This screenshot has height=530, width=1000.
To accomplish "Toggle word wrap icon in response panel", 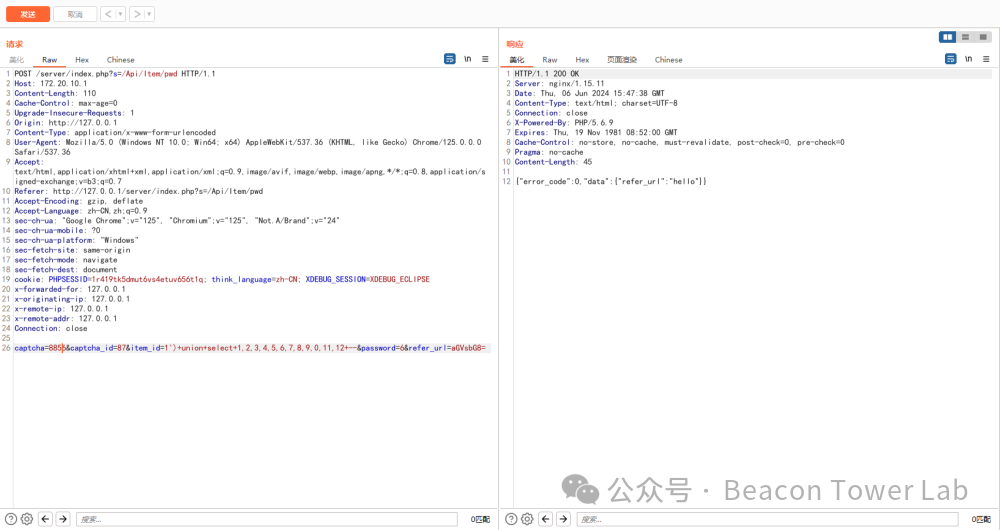I will click(x=950, y=59).
